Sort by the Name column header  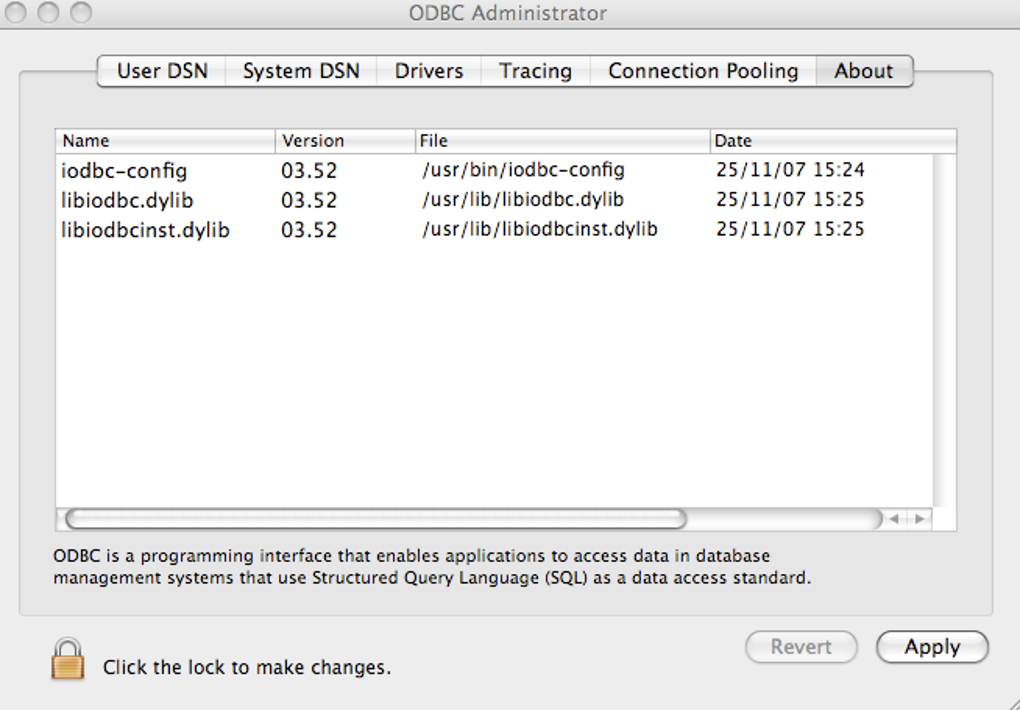tap(165, 141)
